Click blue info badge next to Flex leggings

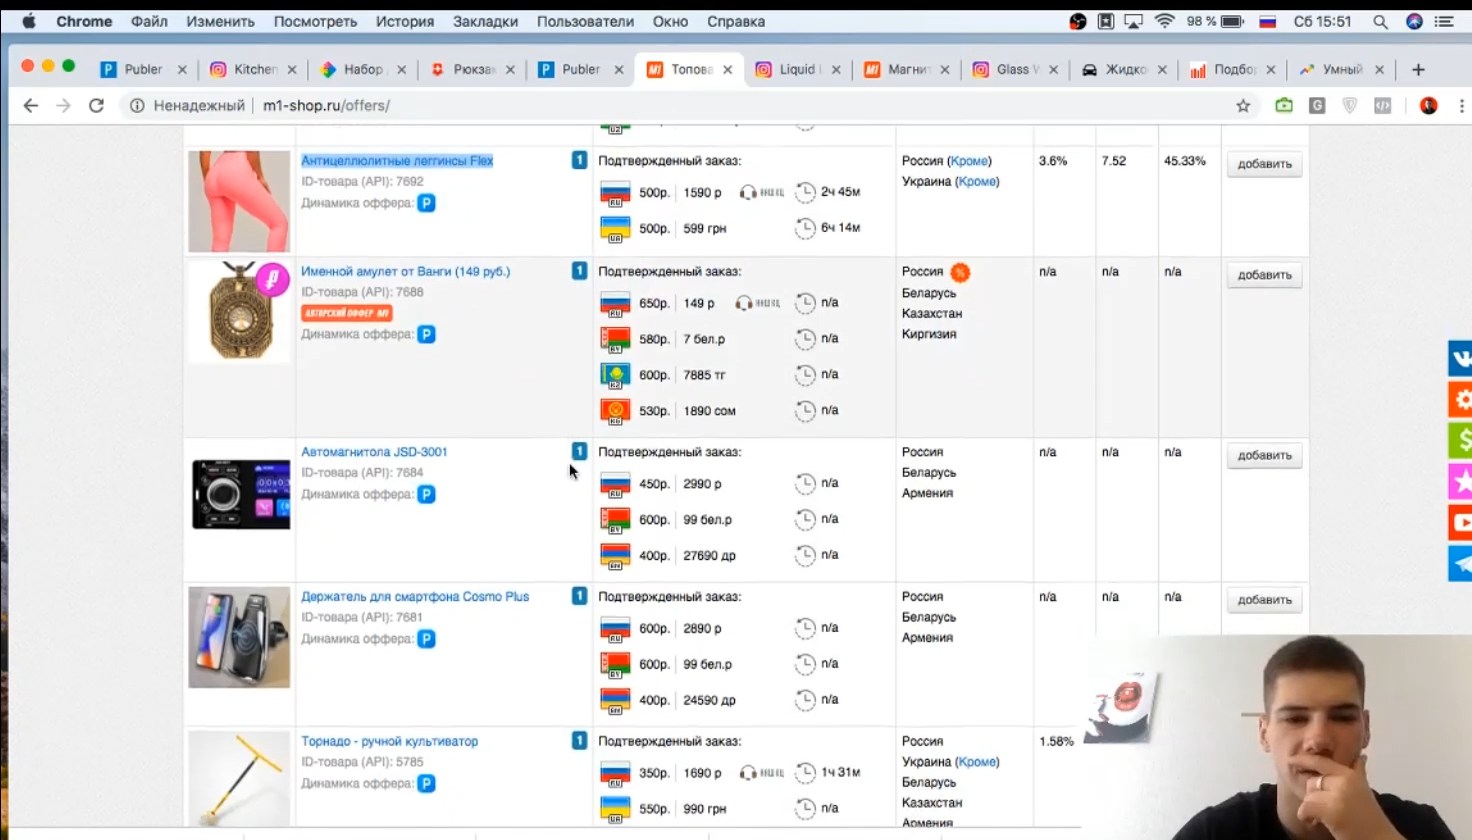pos(579,160)
